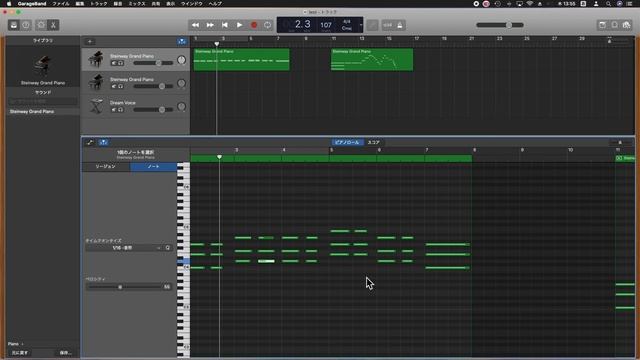Click pan knob of second Steinway Grand Piano track
This screenshot has width=640, height=360.
pyautogui.click(x=181, y=83)
